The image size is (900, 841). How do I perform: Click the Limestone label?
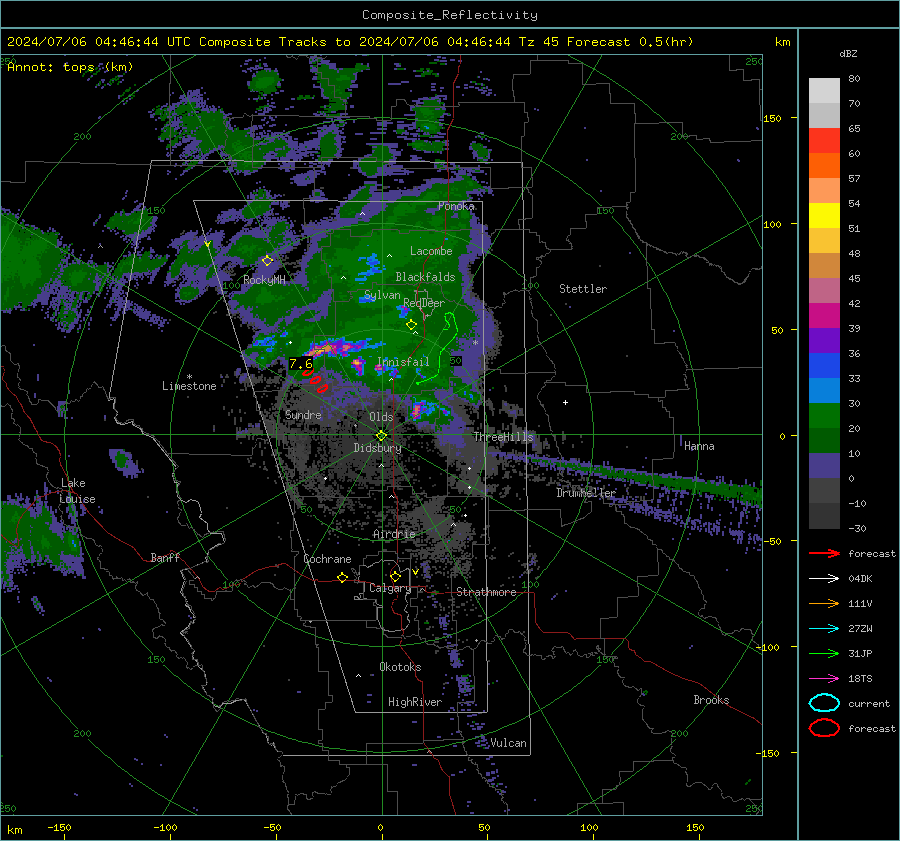coord(189,386)
